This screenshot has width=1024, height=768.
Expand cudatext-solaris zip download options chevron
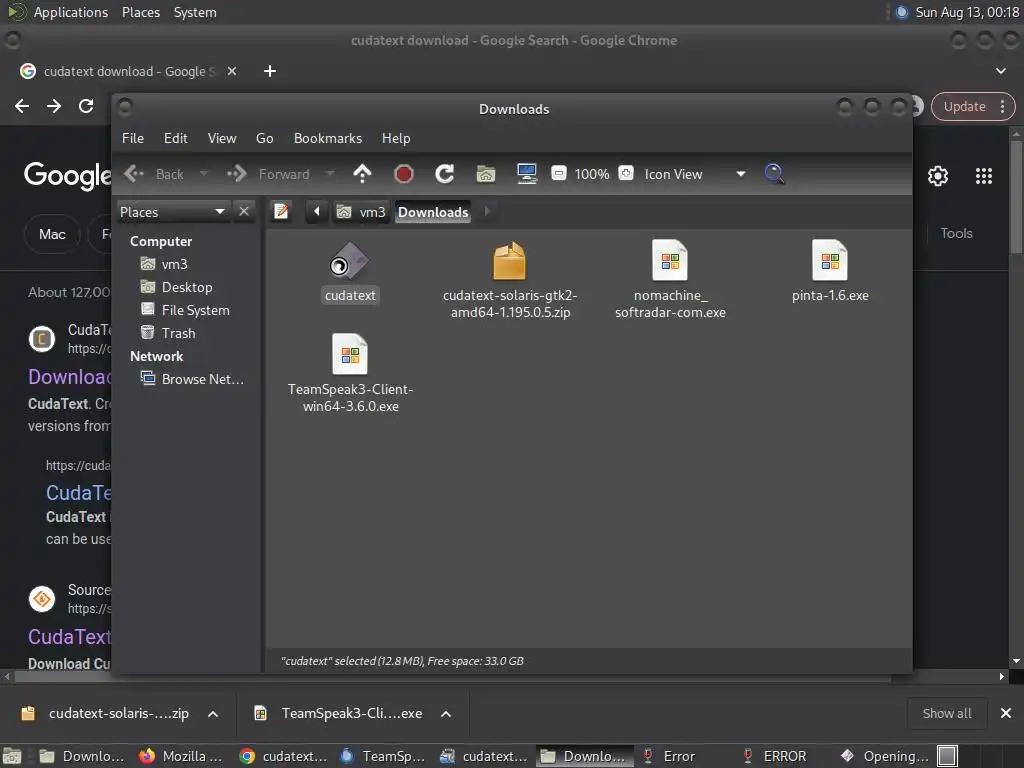(213, 714)
